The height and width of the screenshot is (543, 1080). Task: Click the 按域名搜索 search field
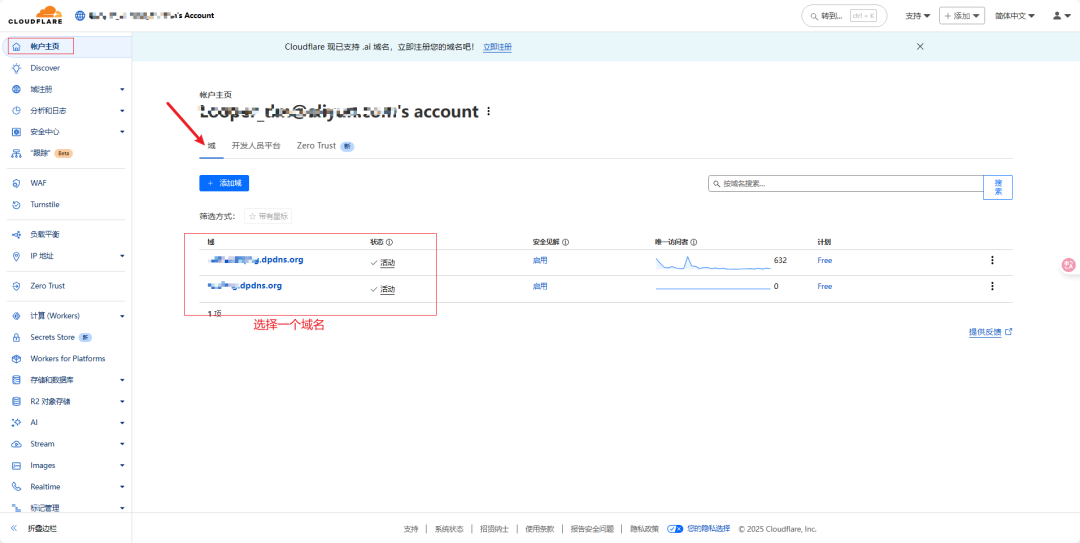tap(846, 184)
